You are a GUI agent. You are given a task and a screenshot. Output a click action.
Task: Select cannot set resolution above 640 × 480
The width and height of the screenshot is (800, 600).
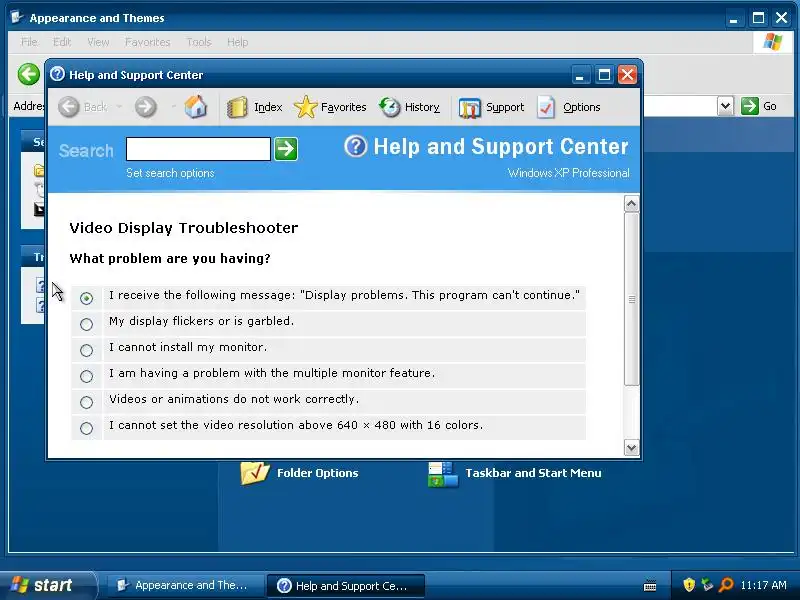pyautogui.click(x=86, y=428)
